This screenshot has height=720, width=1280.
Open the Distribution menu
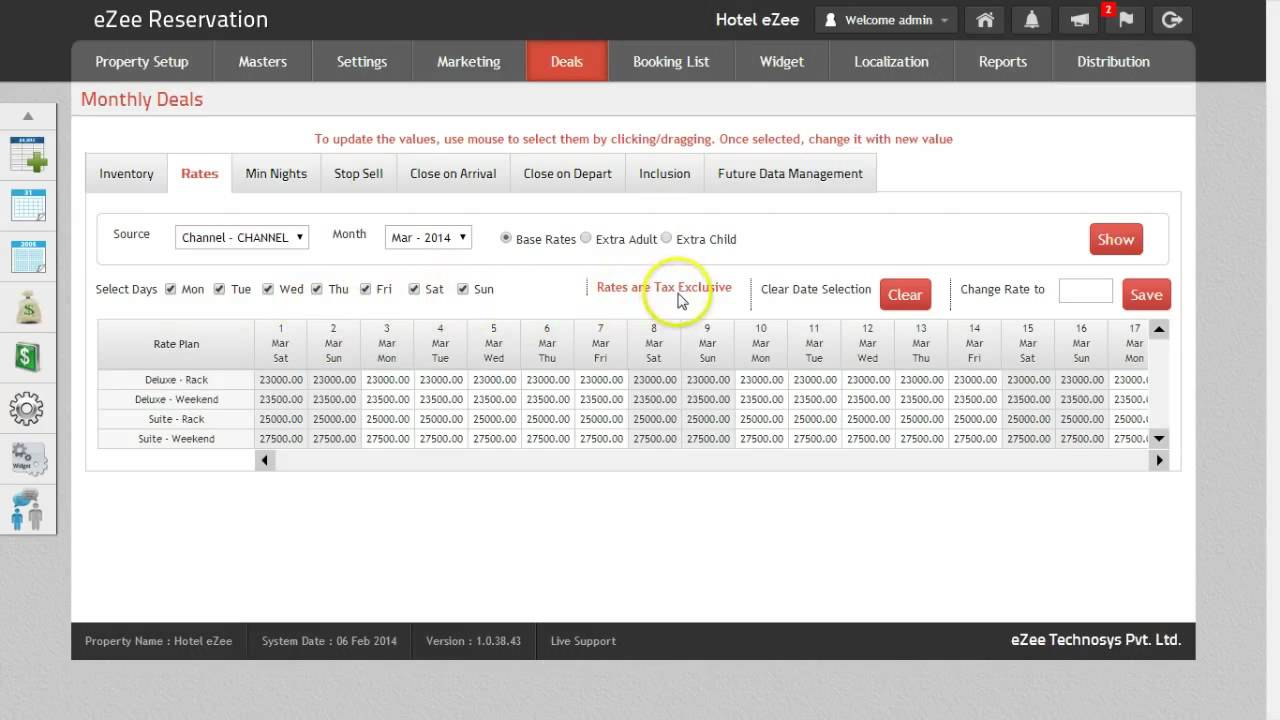click(1113, 61)
